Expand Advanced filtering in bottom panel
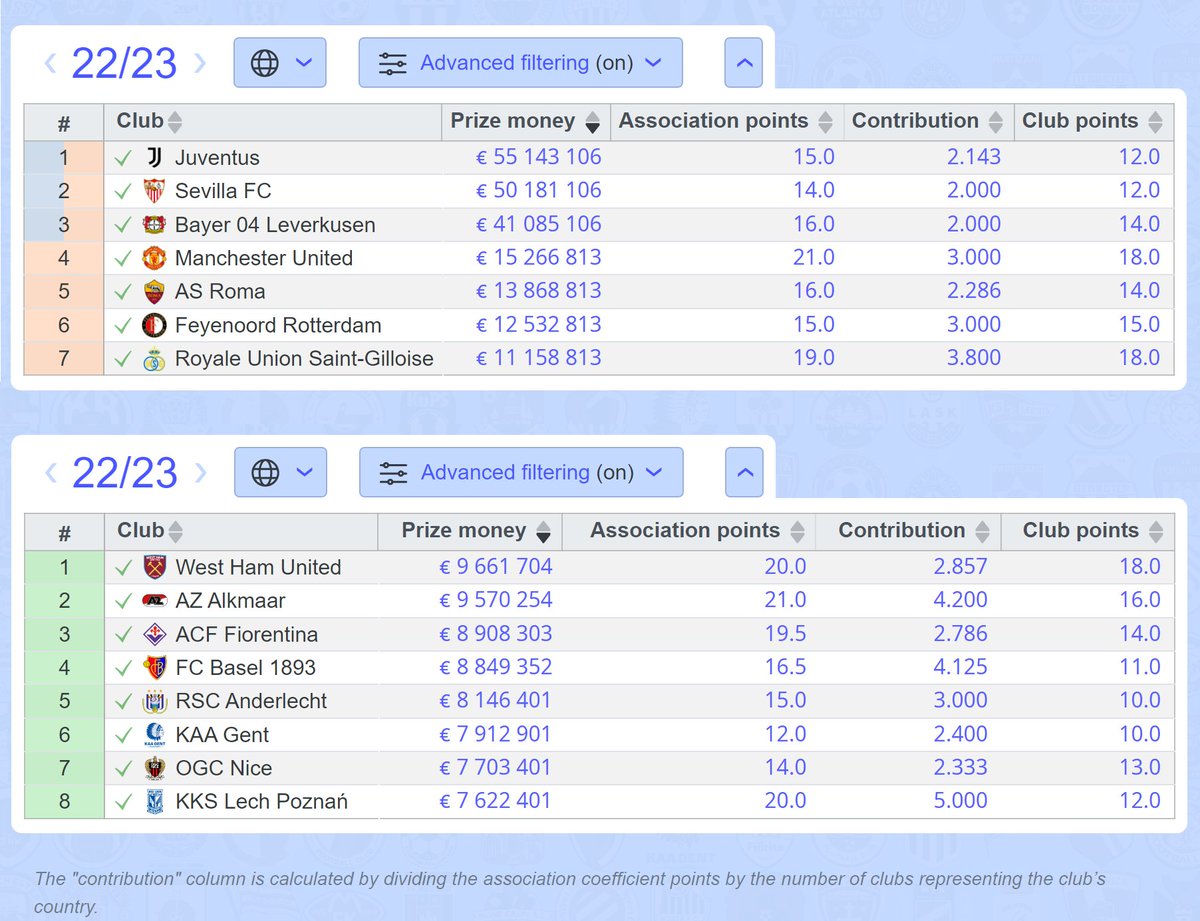Screen dimensions: 1200x921 520,473
